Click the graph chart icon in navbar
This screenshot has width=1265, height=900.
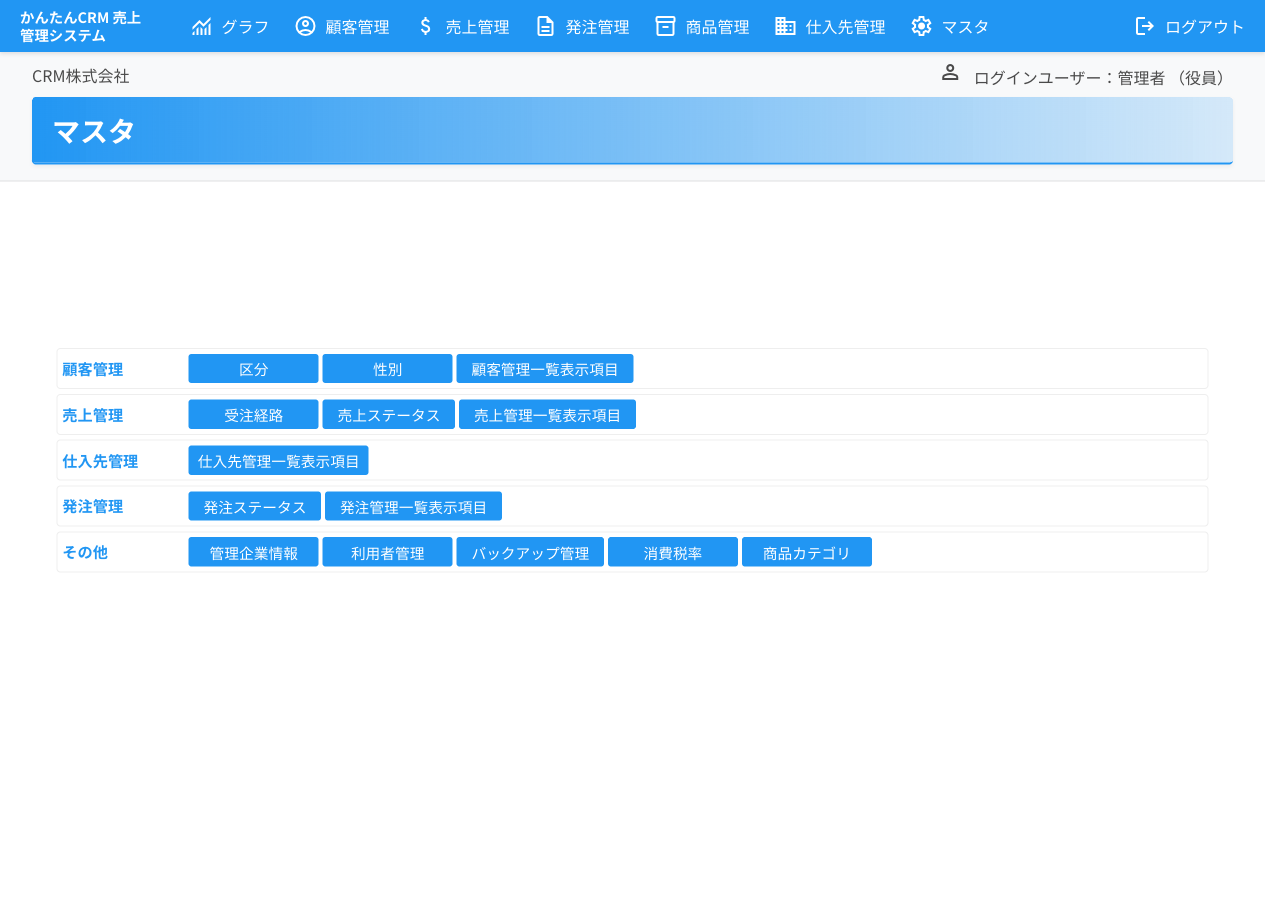click(x=201, y=27)
